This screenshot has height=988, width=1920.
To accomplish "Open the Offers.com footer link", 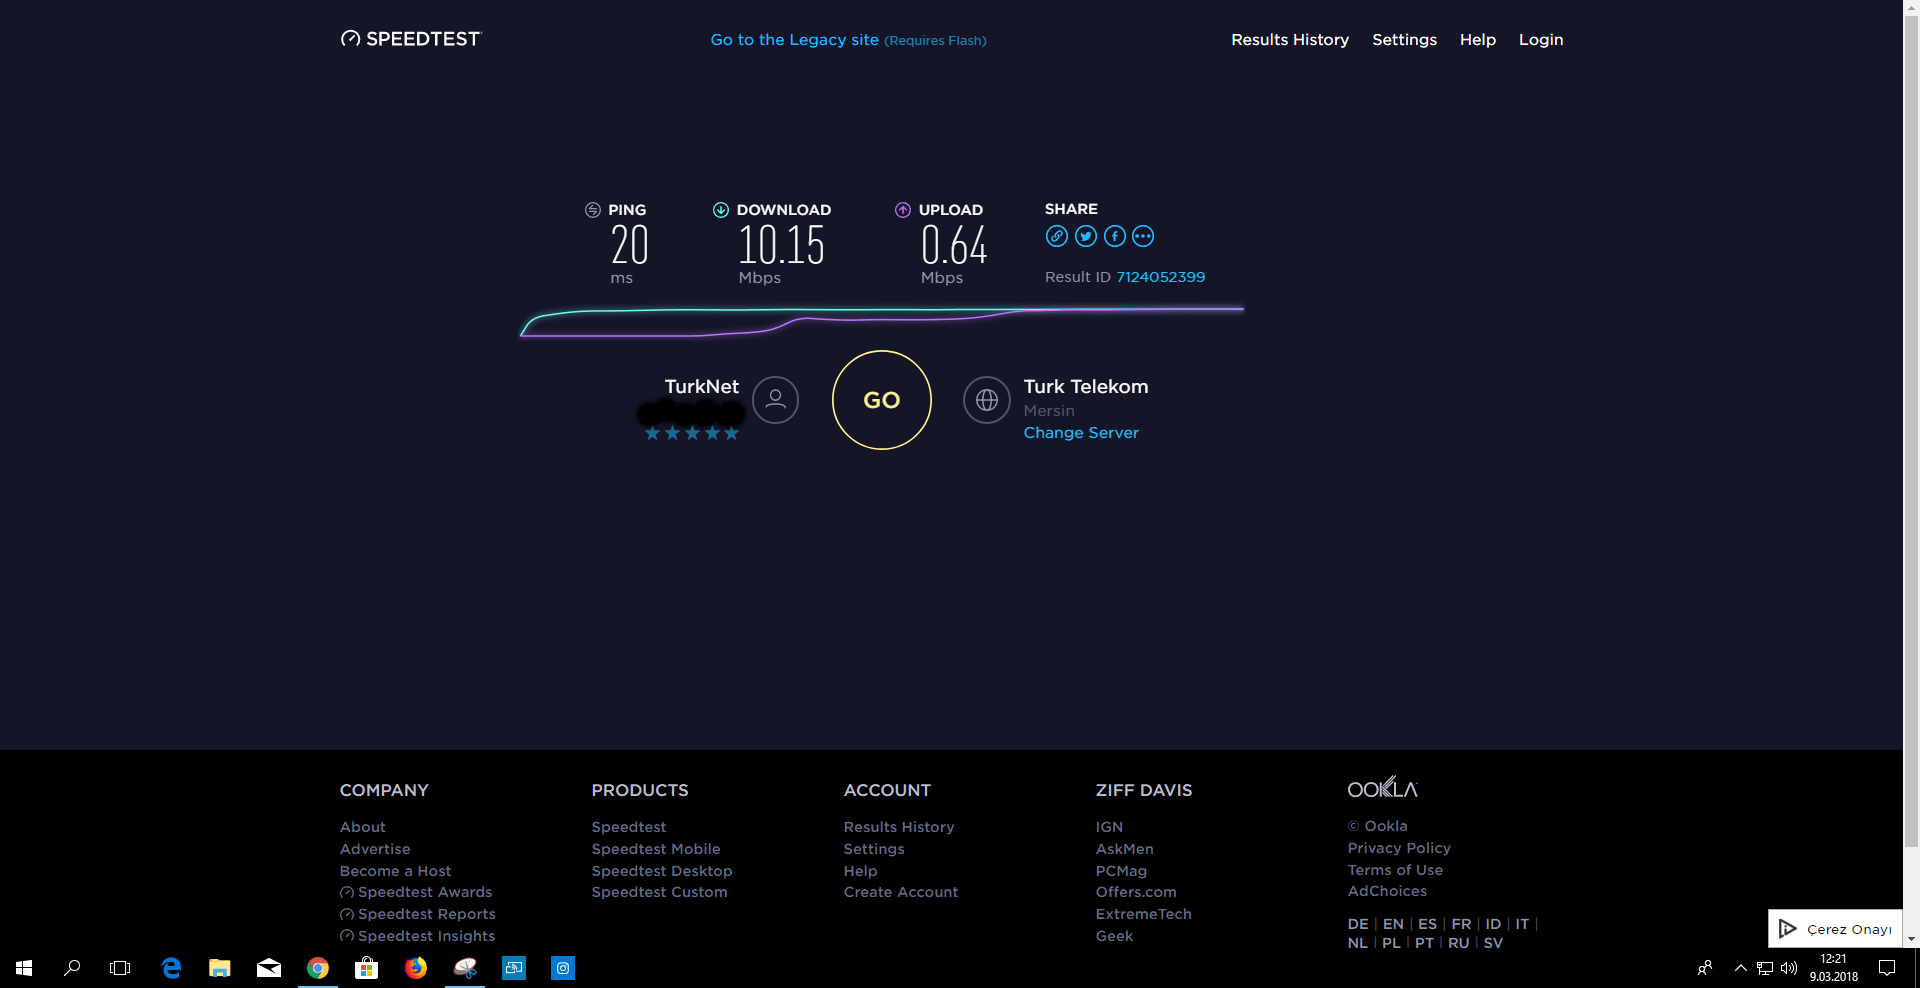I will (x=1136, y=892).
